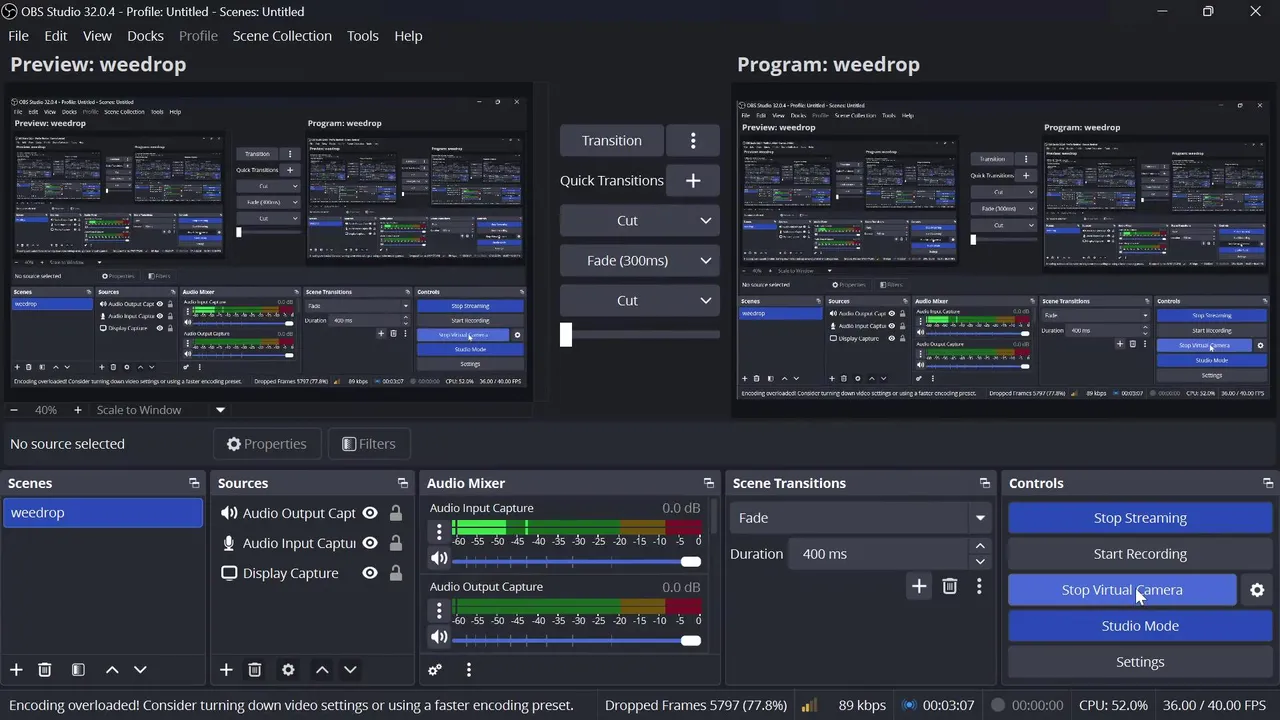Screen dimensions: 1280x720
Task: Open scene filters icon in Scenes dock
Action: point(78,670)
